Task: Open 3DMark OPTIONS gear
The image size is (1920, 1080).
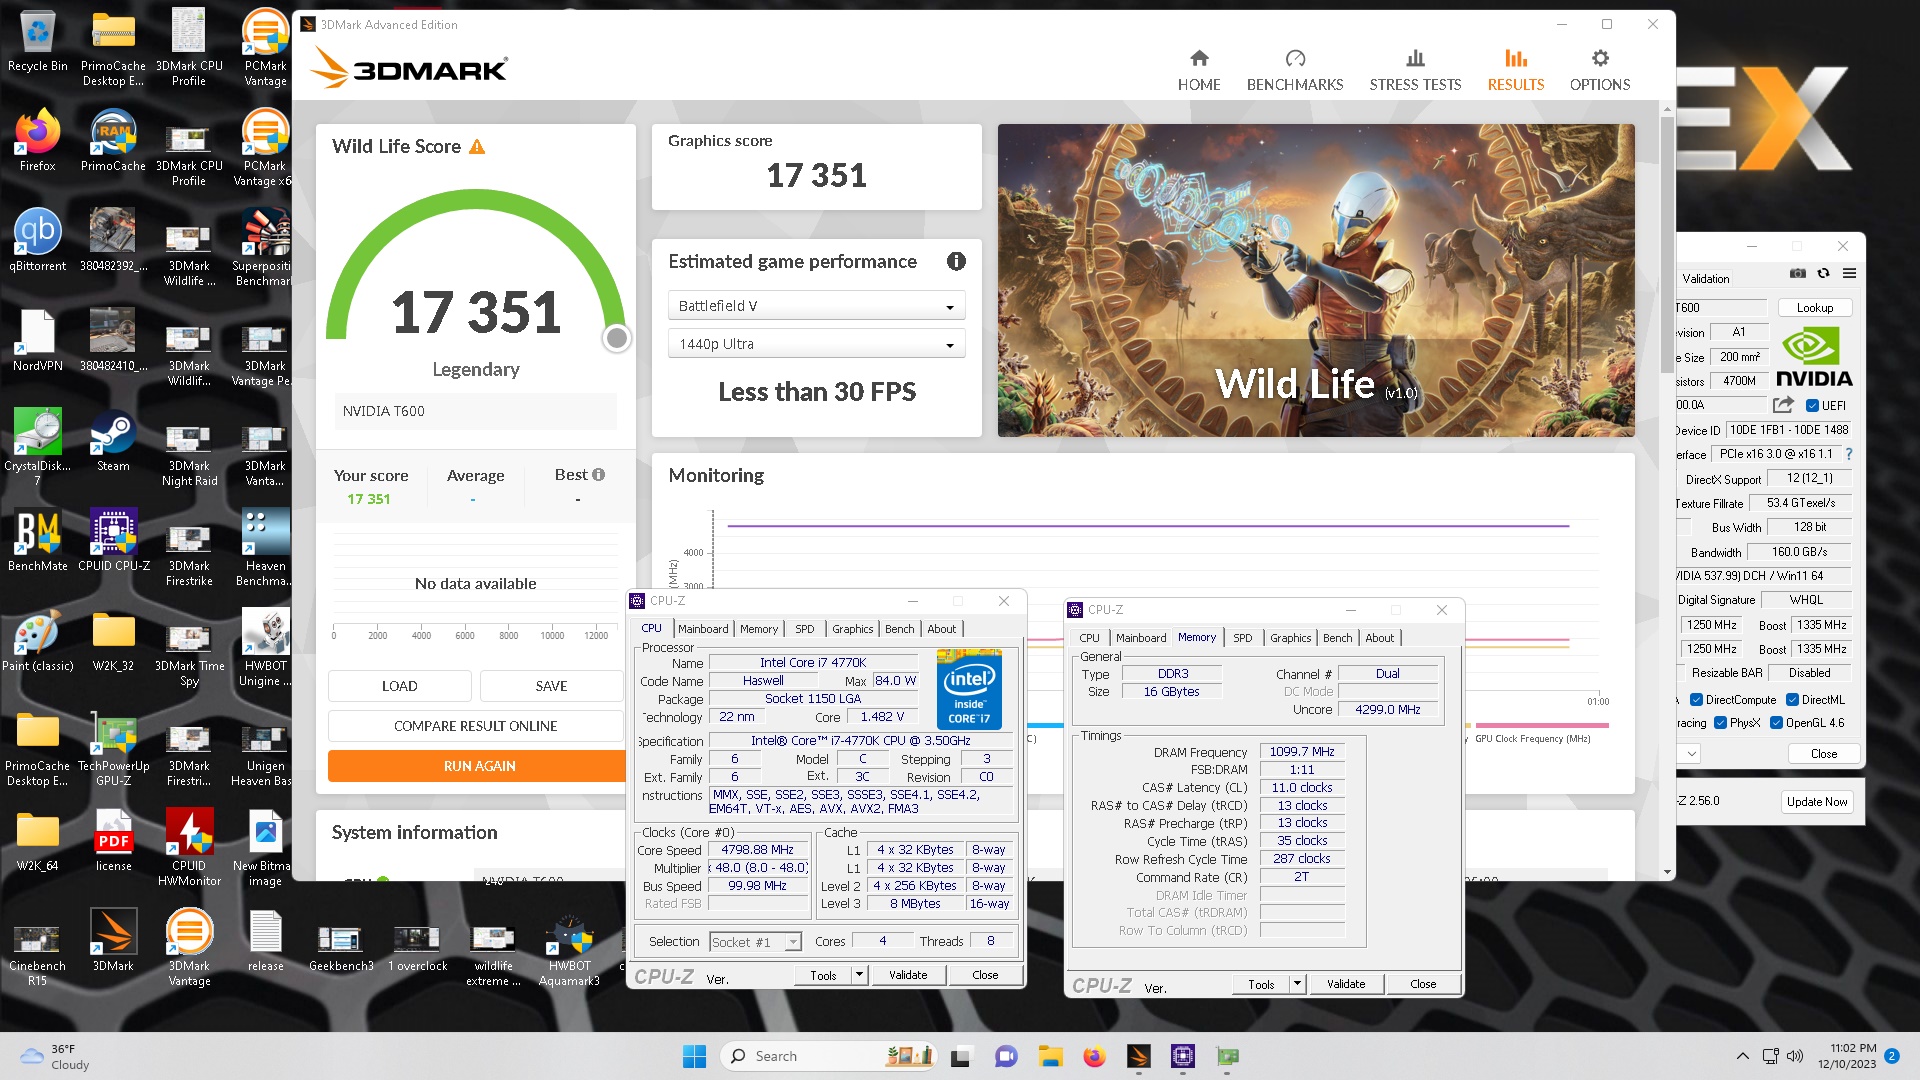Action: (1600, 70)
